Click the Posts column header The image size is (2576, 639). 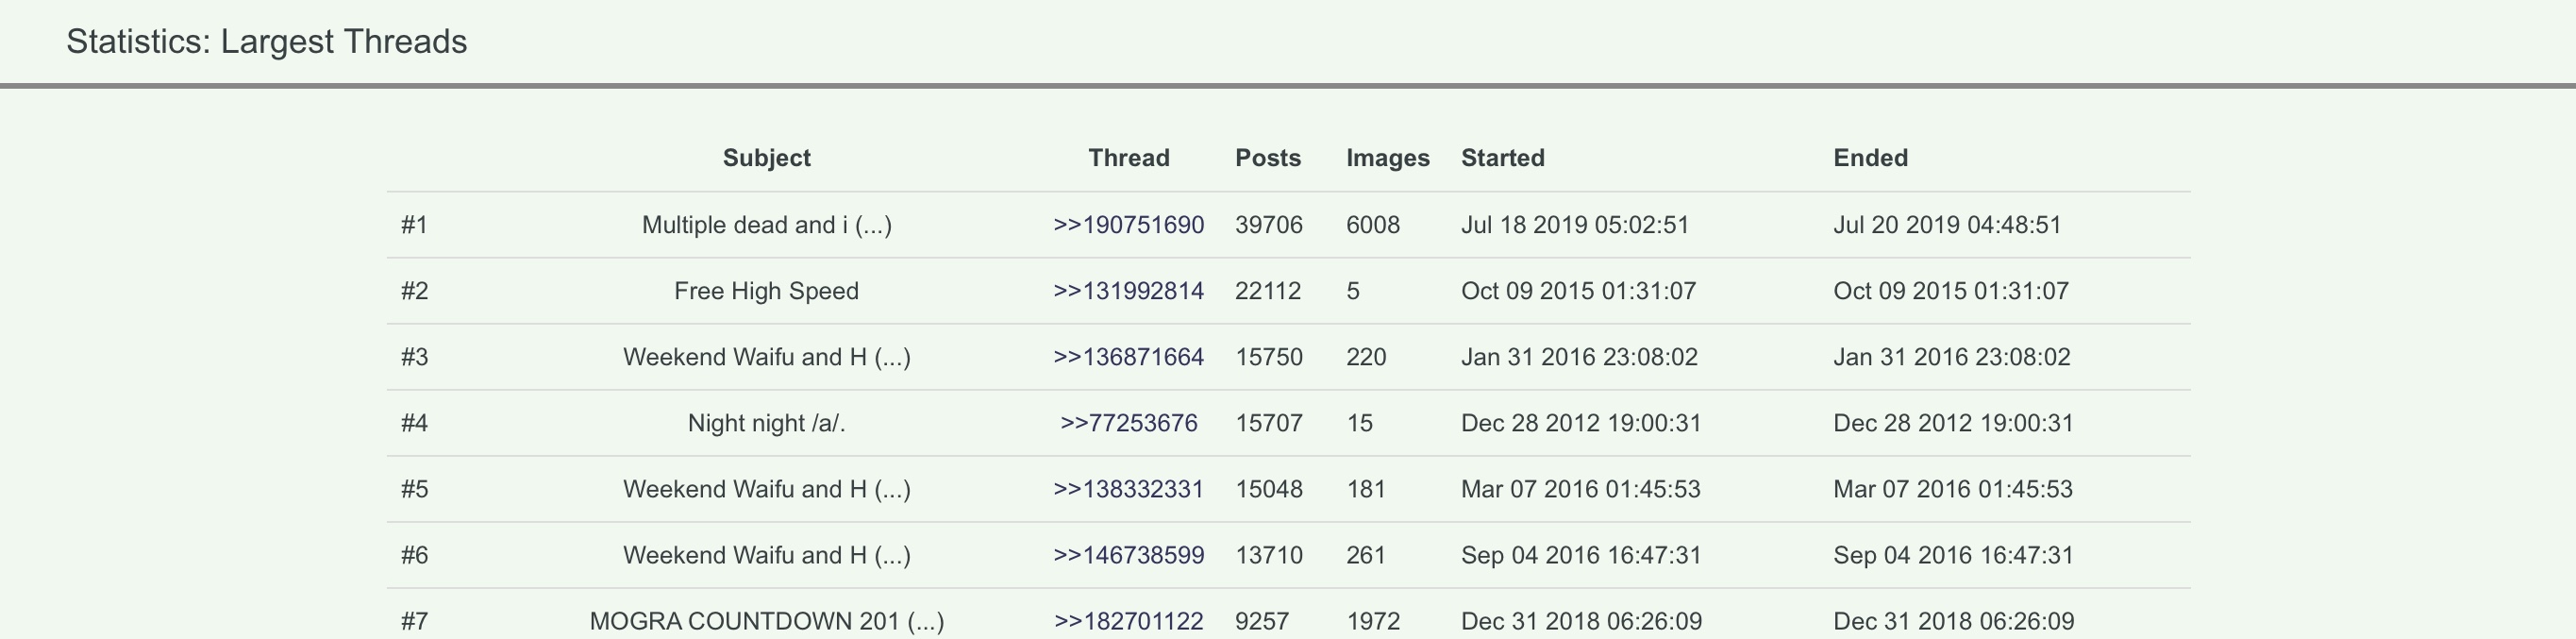pyautogui.click(x=1268, y=158)
